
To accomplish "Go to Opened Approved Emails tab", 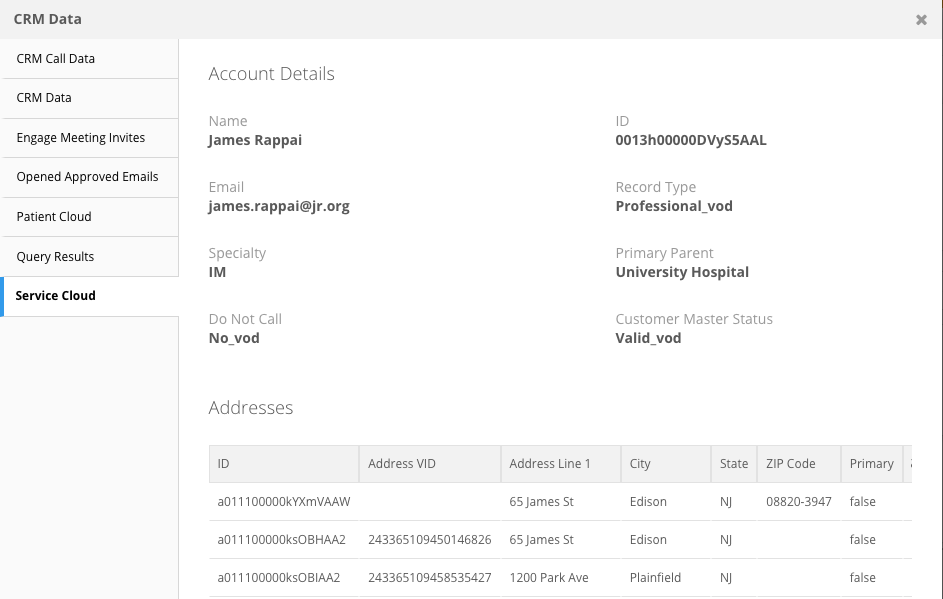I will point(87,177).
